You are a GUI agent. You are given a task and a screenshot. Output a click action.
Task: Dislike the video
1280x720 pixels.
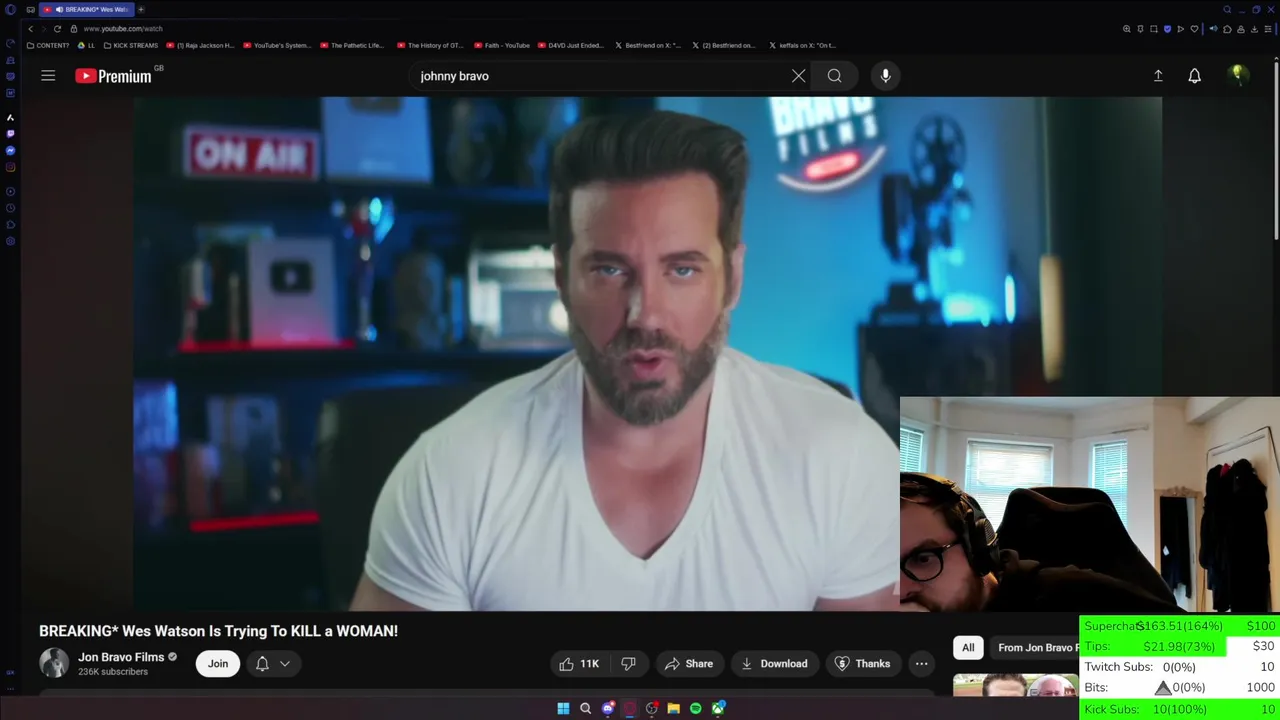[629, 664]
